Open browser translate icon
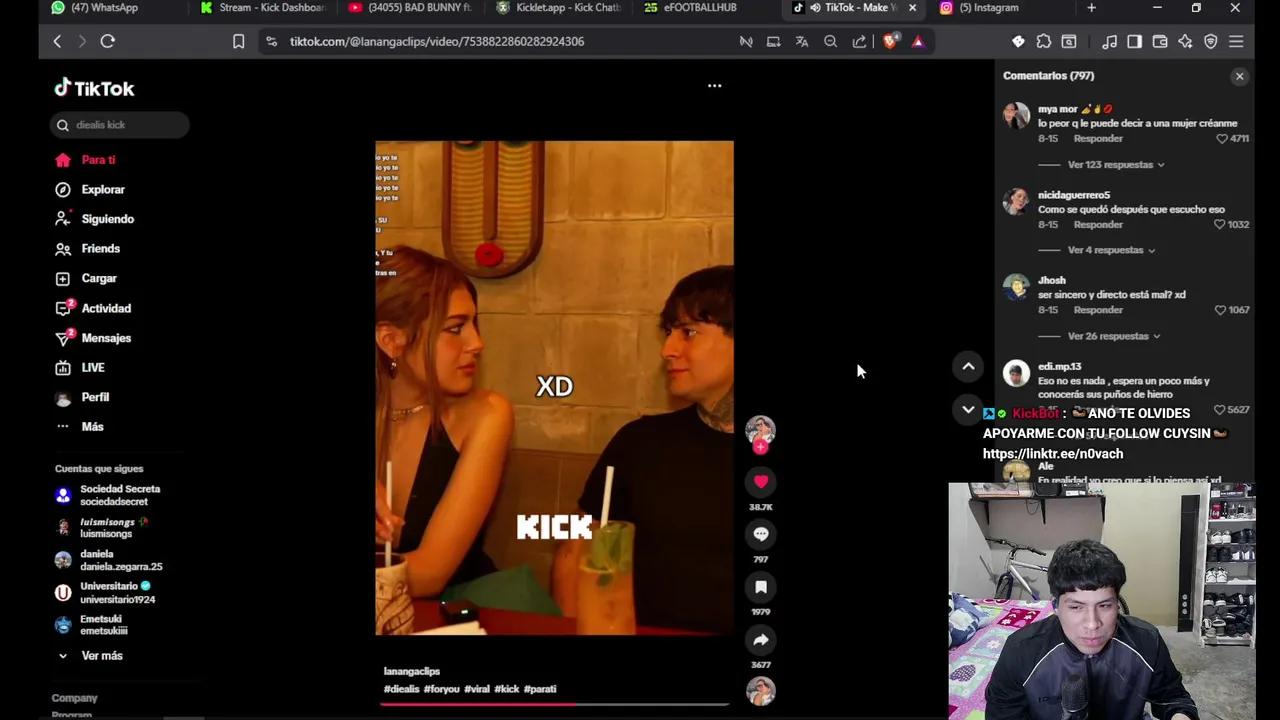Viewport: 1280px width, 720px height. pos(802,41)
